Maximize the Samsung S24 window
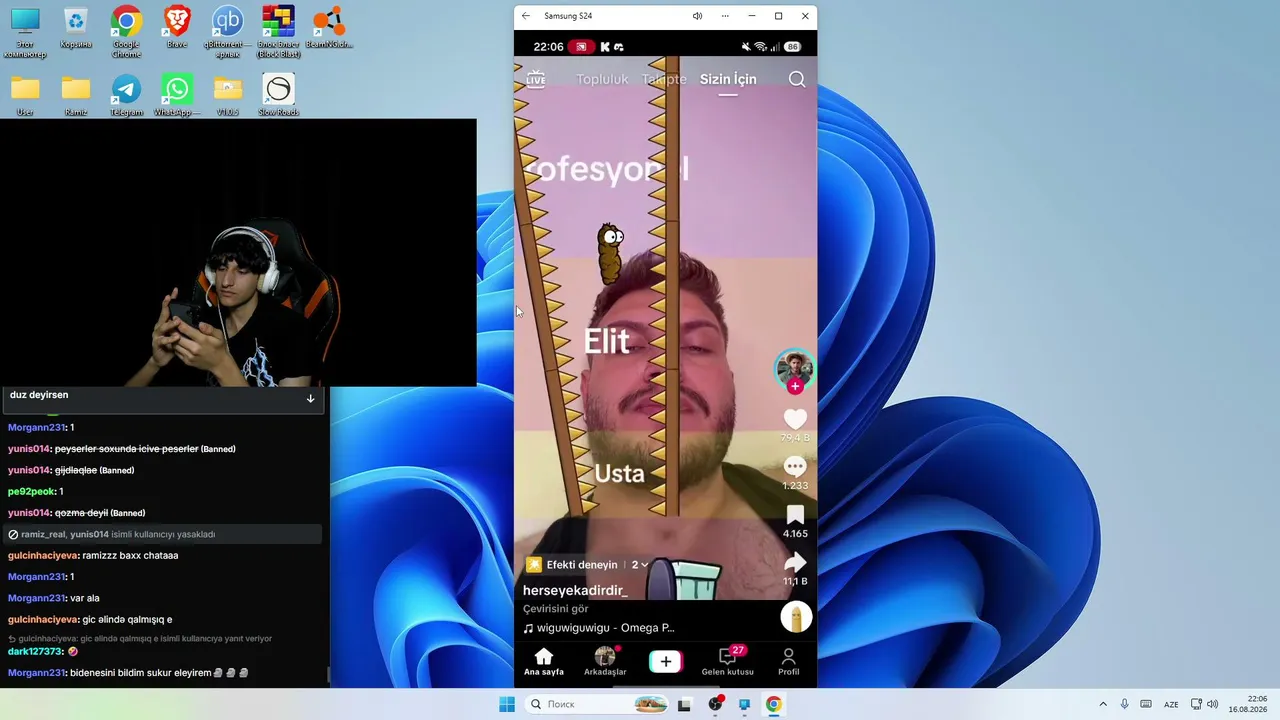 pyautogui.click(x=779, y=16)
